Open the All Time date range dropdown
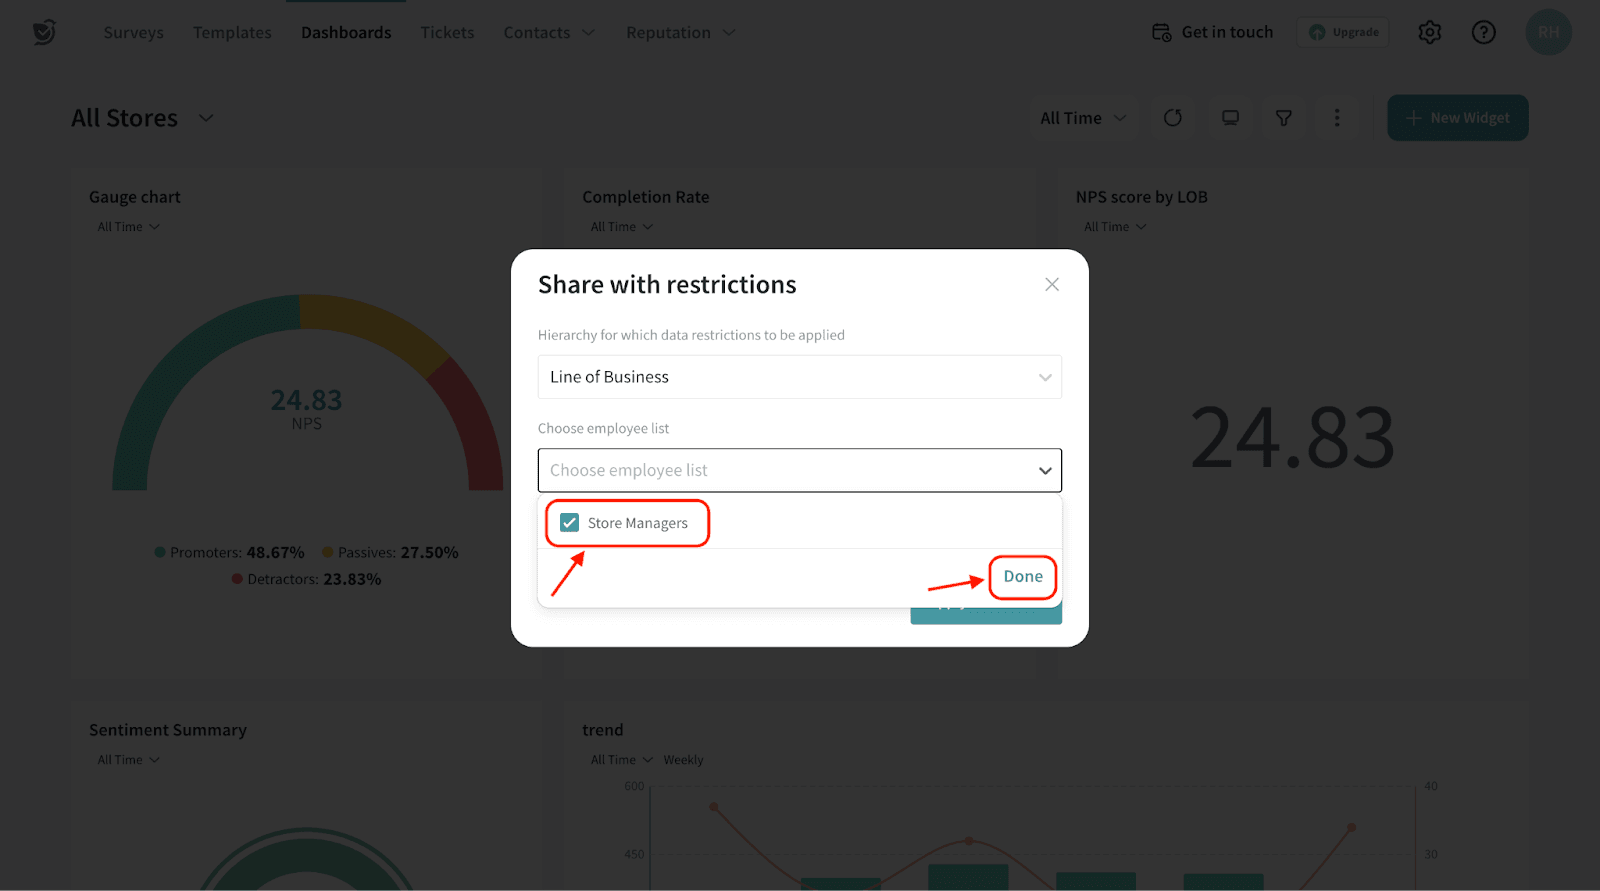The image size is (1600, 891). 1083,118
